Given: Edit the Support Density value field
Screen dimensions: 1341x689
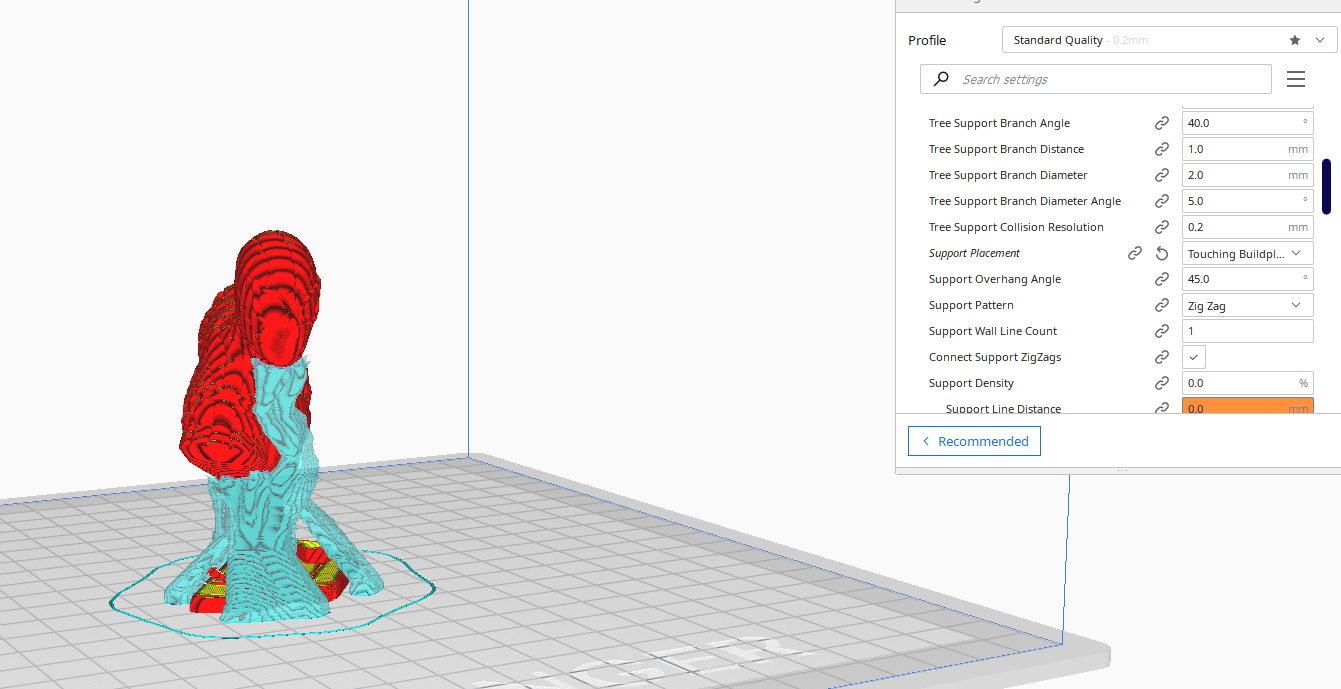Looking at the screenshot, I should [x=1238, y=383].
